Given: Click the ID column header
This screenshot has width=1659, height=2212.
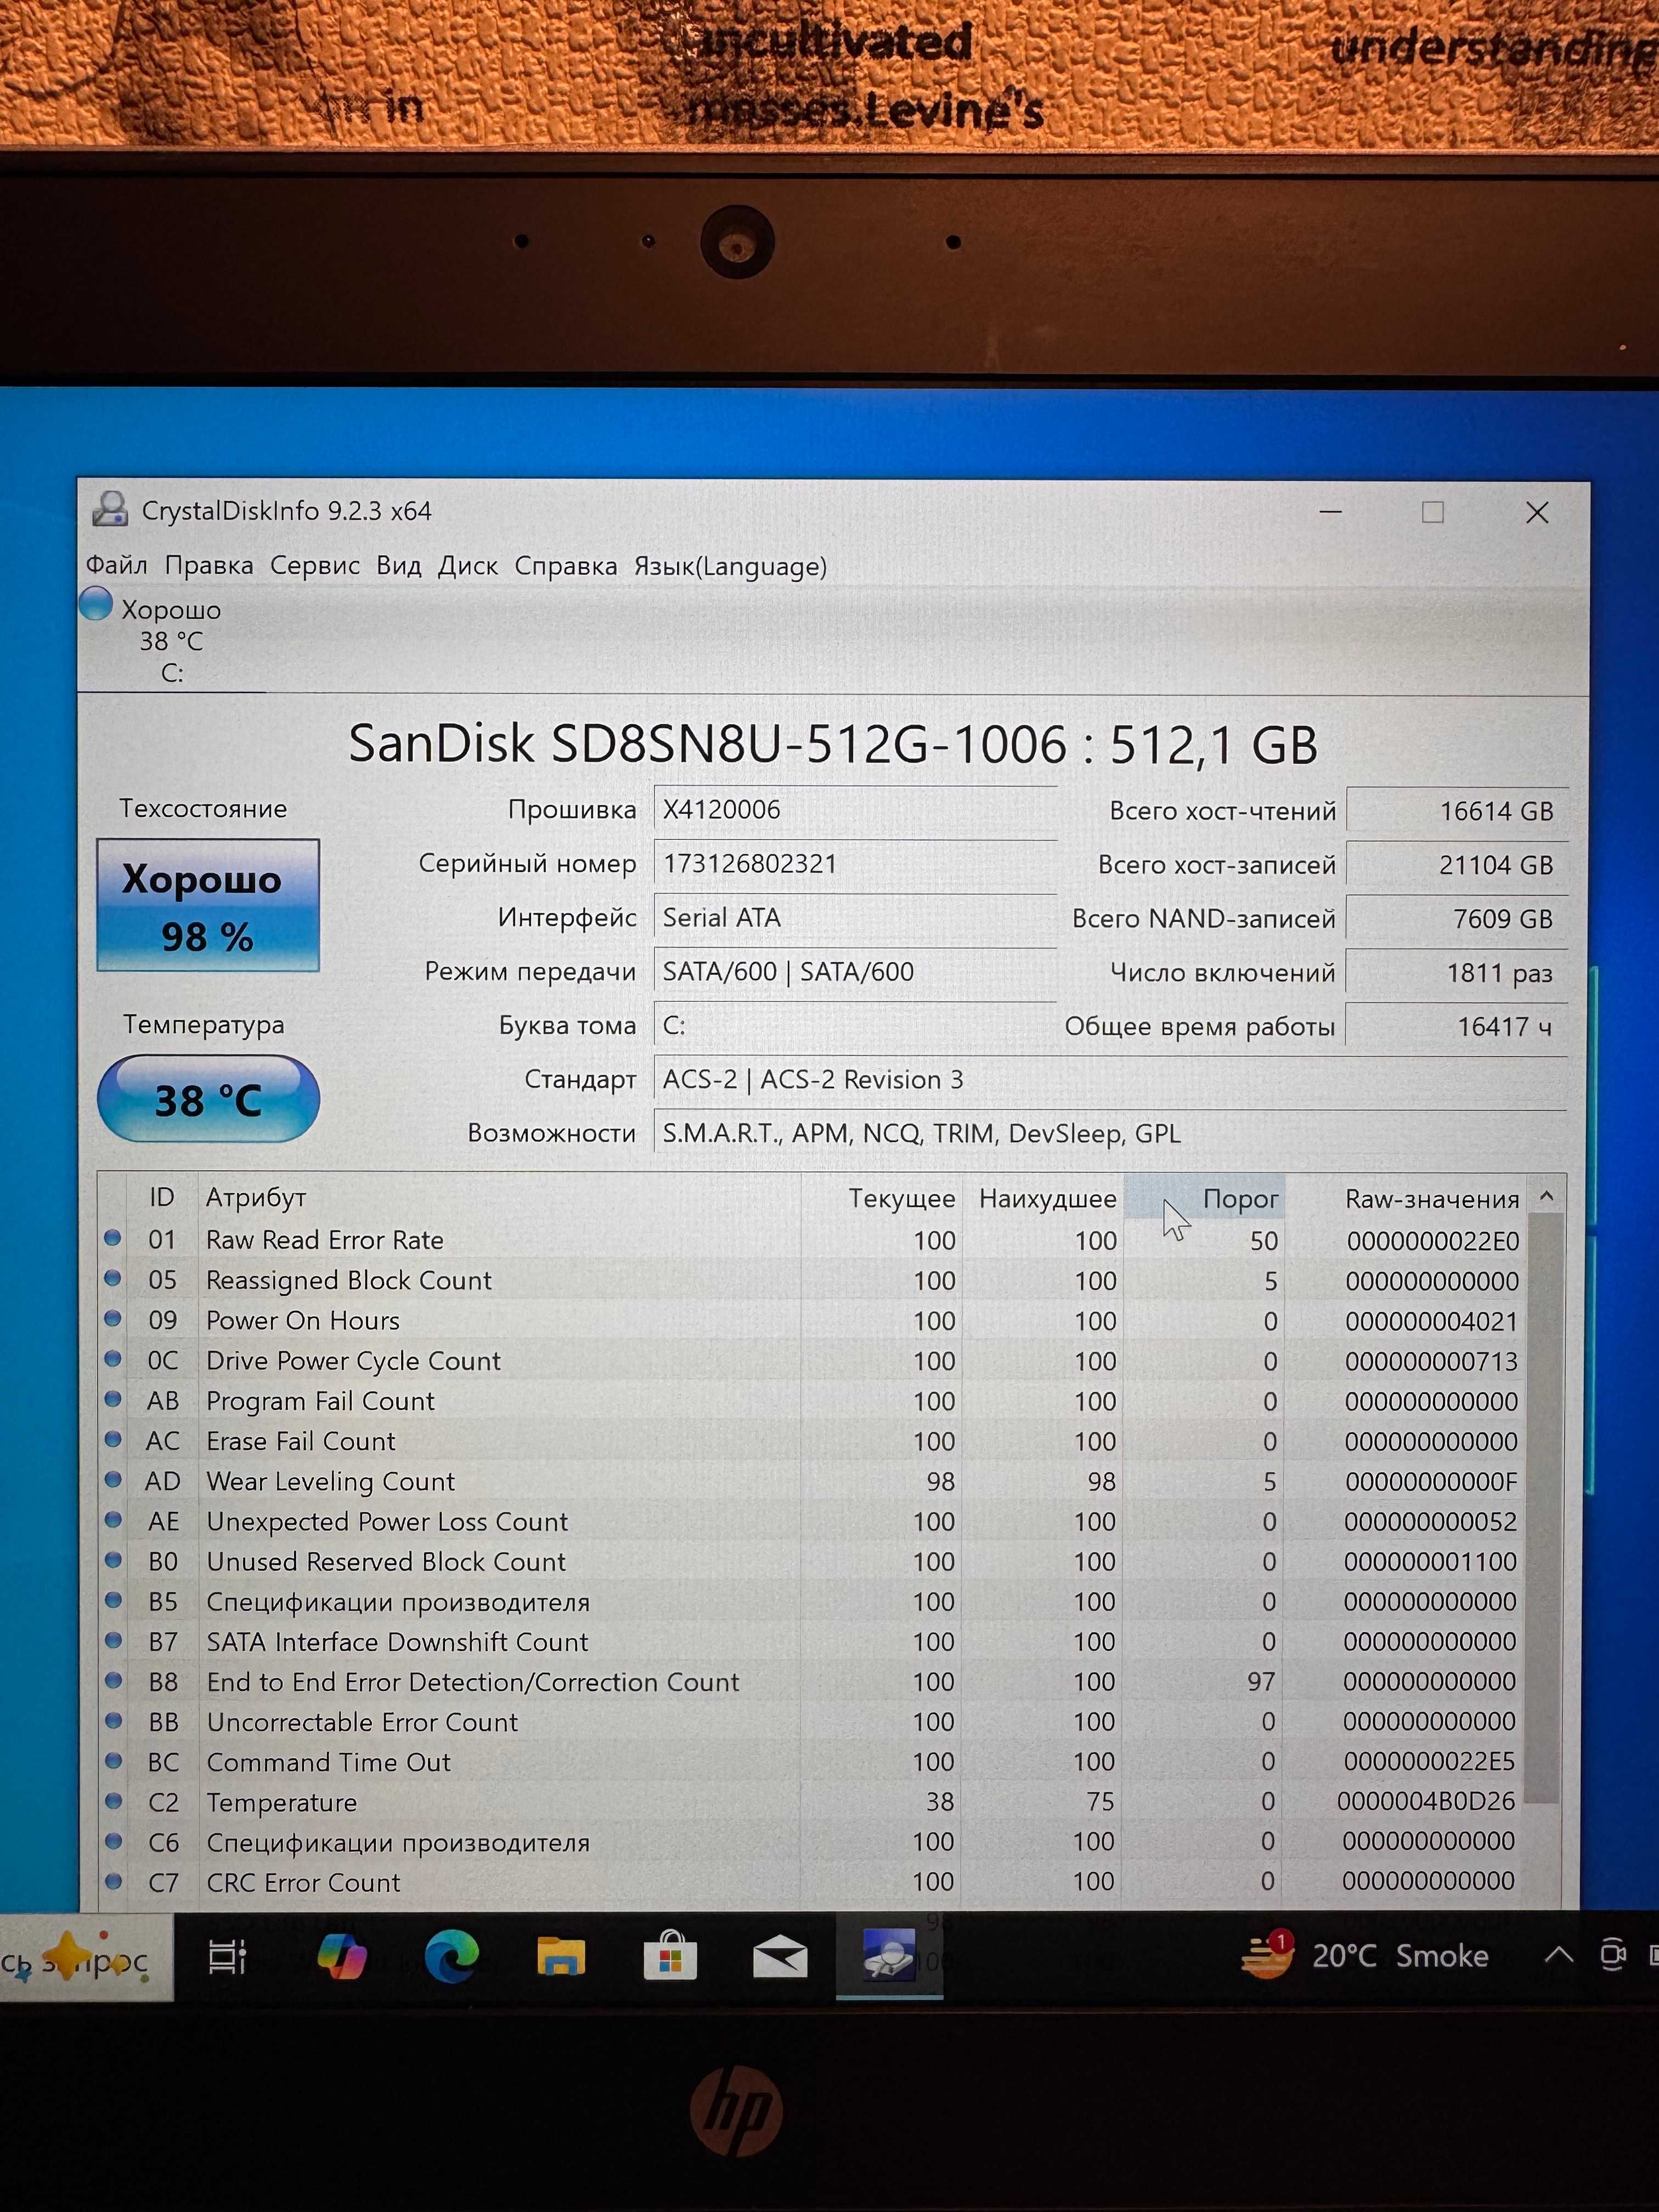Looking at the screenshot, I should pyautogui.click(x=162, y=1197).
